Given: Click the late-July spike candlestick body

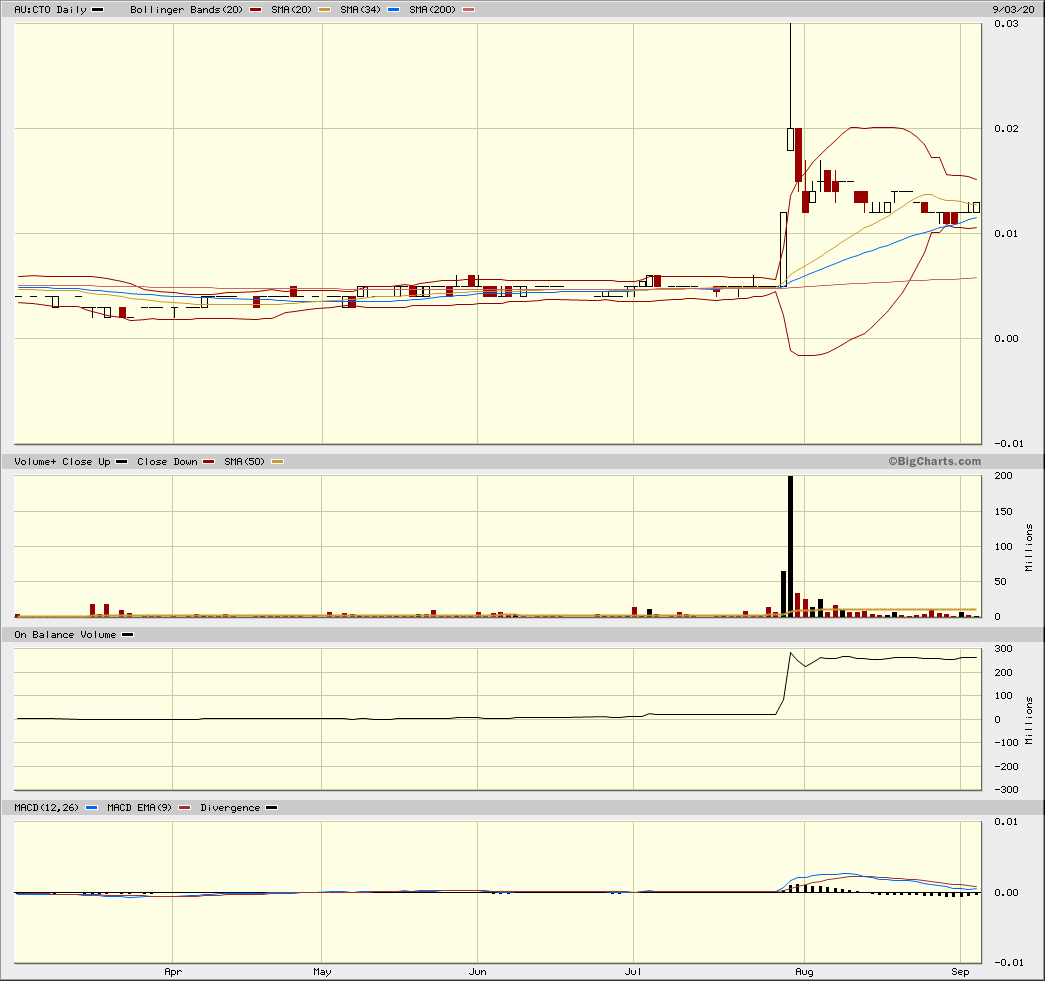Looking at the screenshot, I should tap(790, 139).
